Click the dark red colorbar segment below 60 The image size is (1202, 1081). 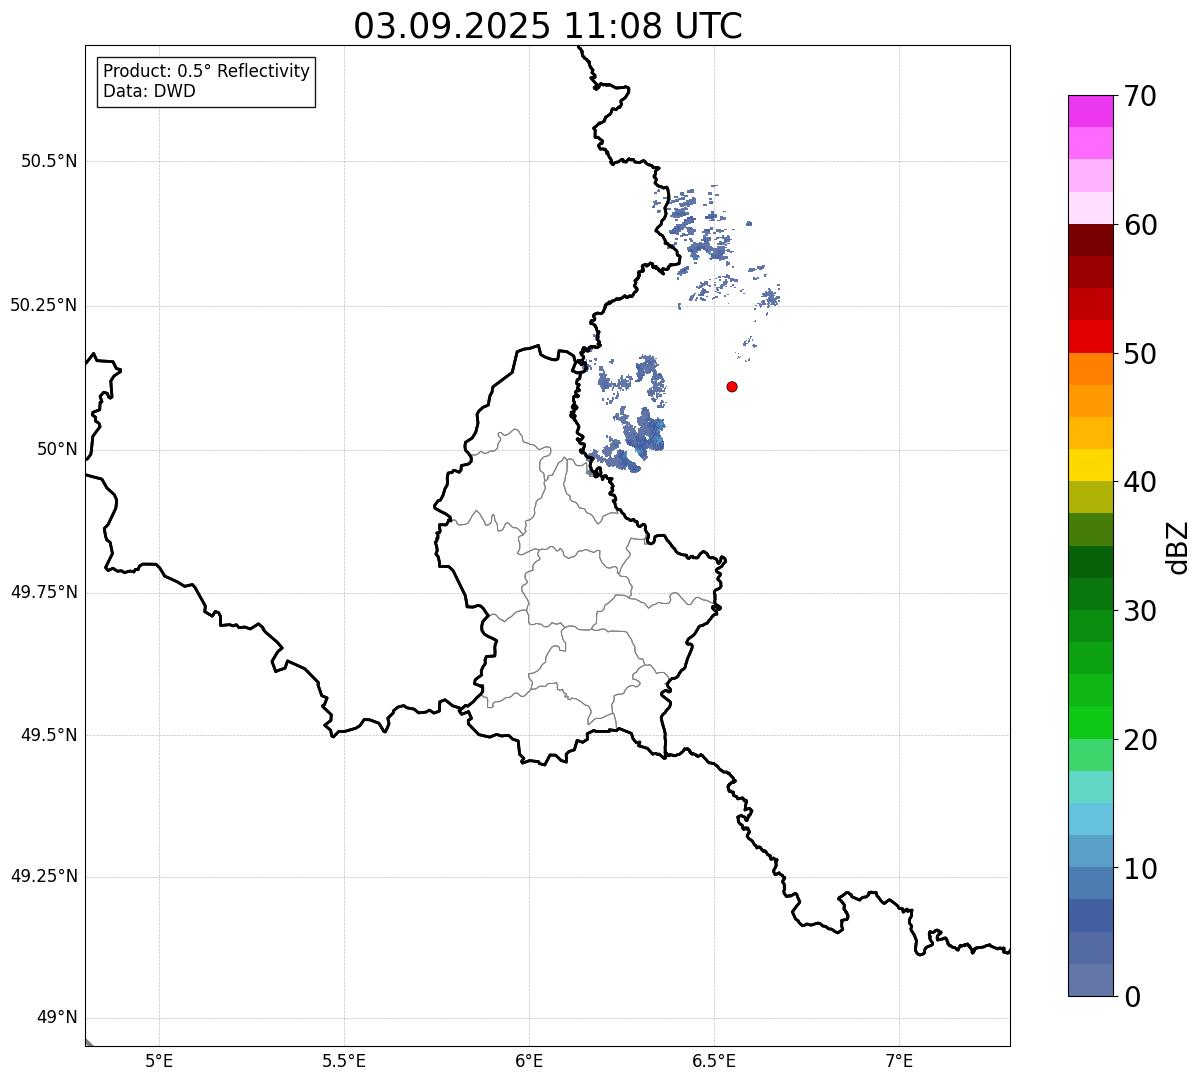click(x=1090, y=240)
